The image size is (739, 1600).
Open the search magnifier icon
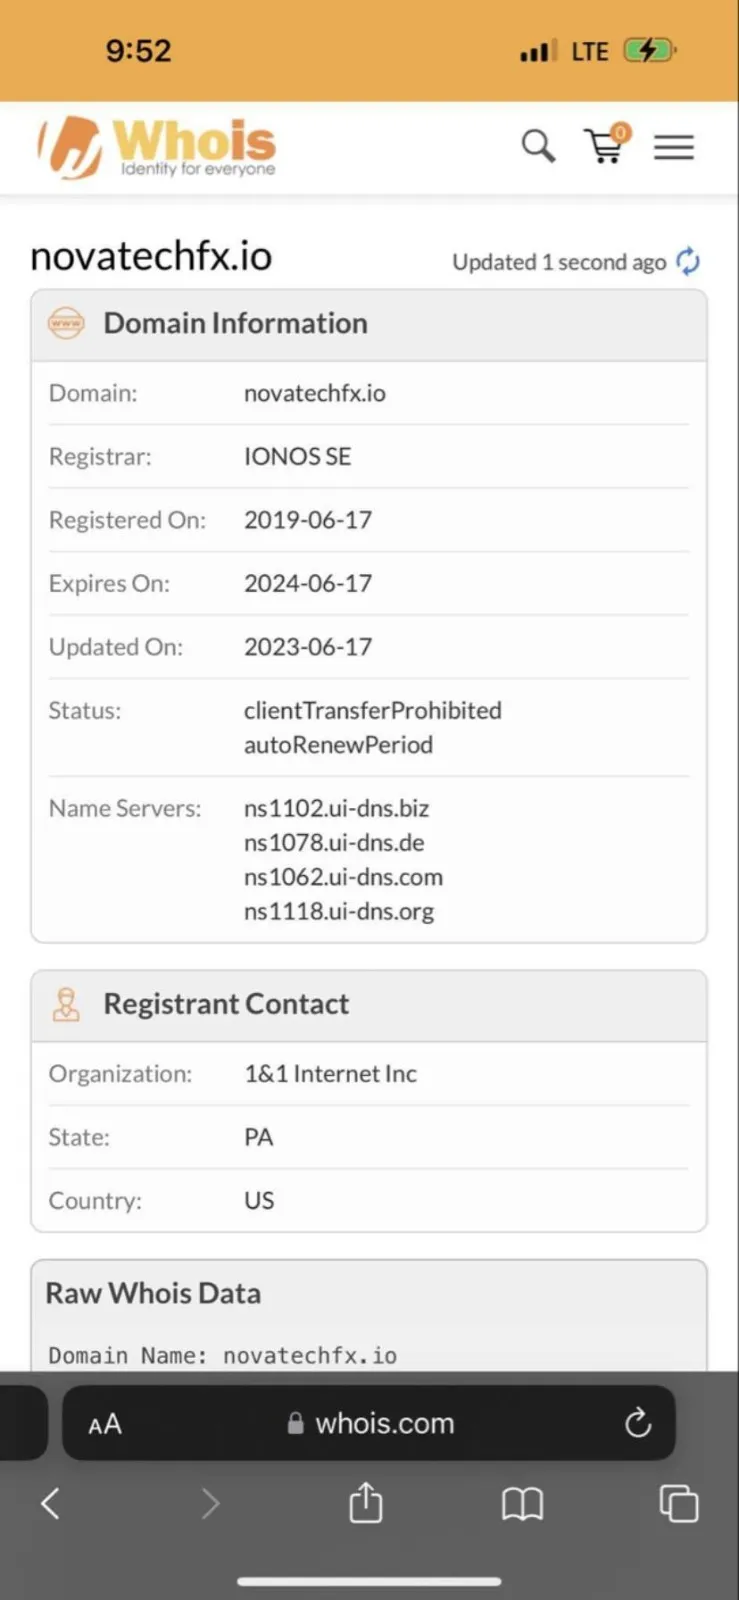[538, 146]
